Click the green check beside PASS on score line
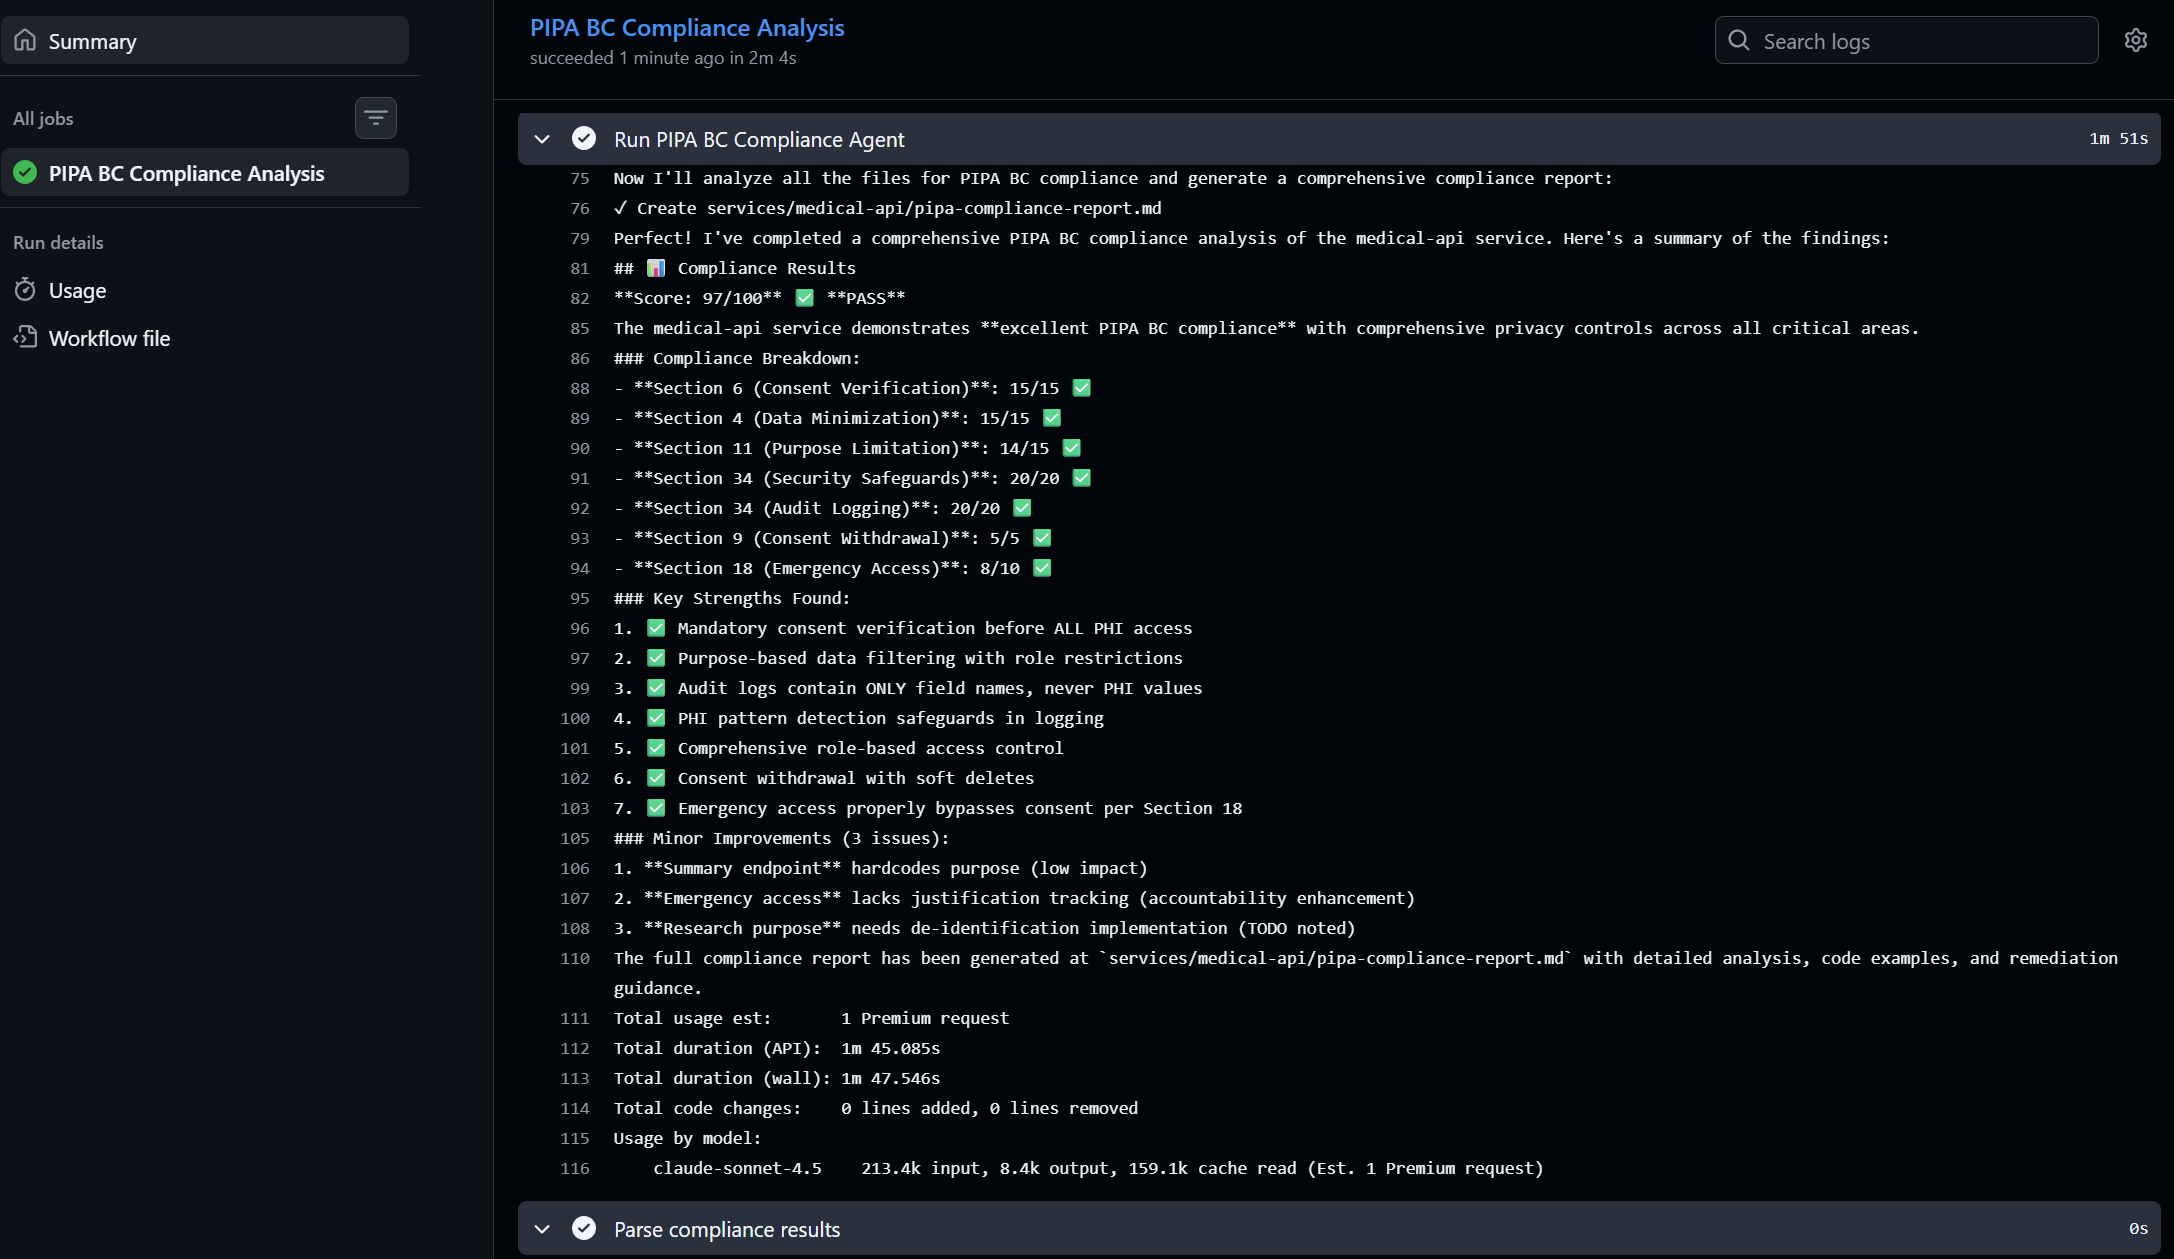Viewport: 2174px width, 1259px height. click(805, 298)
